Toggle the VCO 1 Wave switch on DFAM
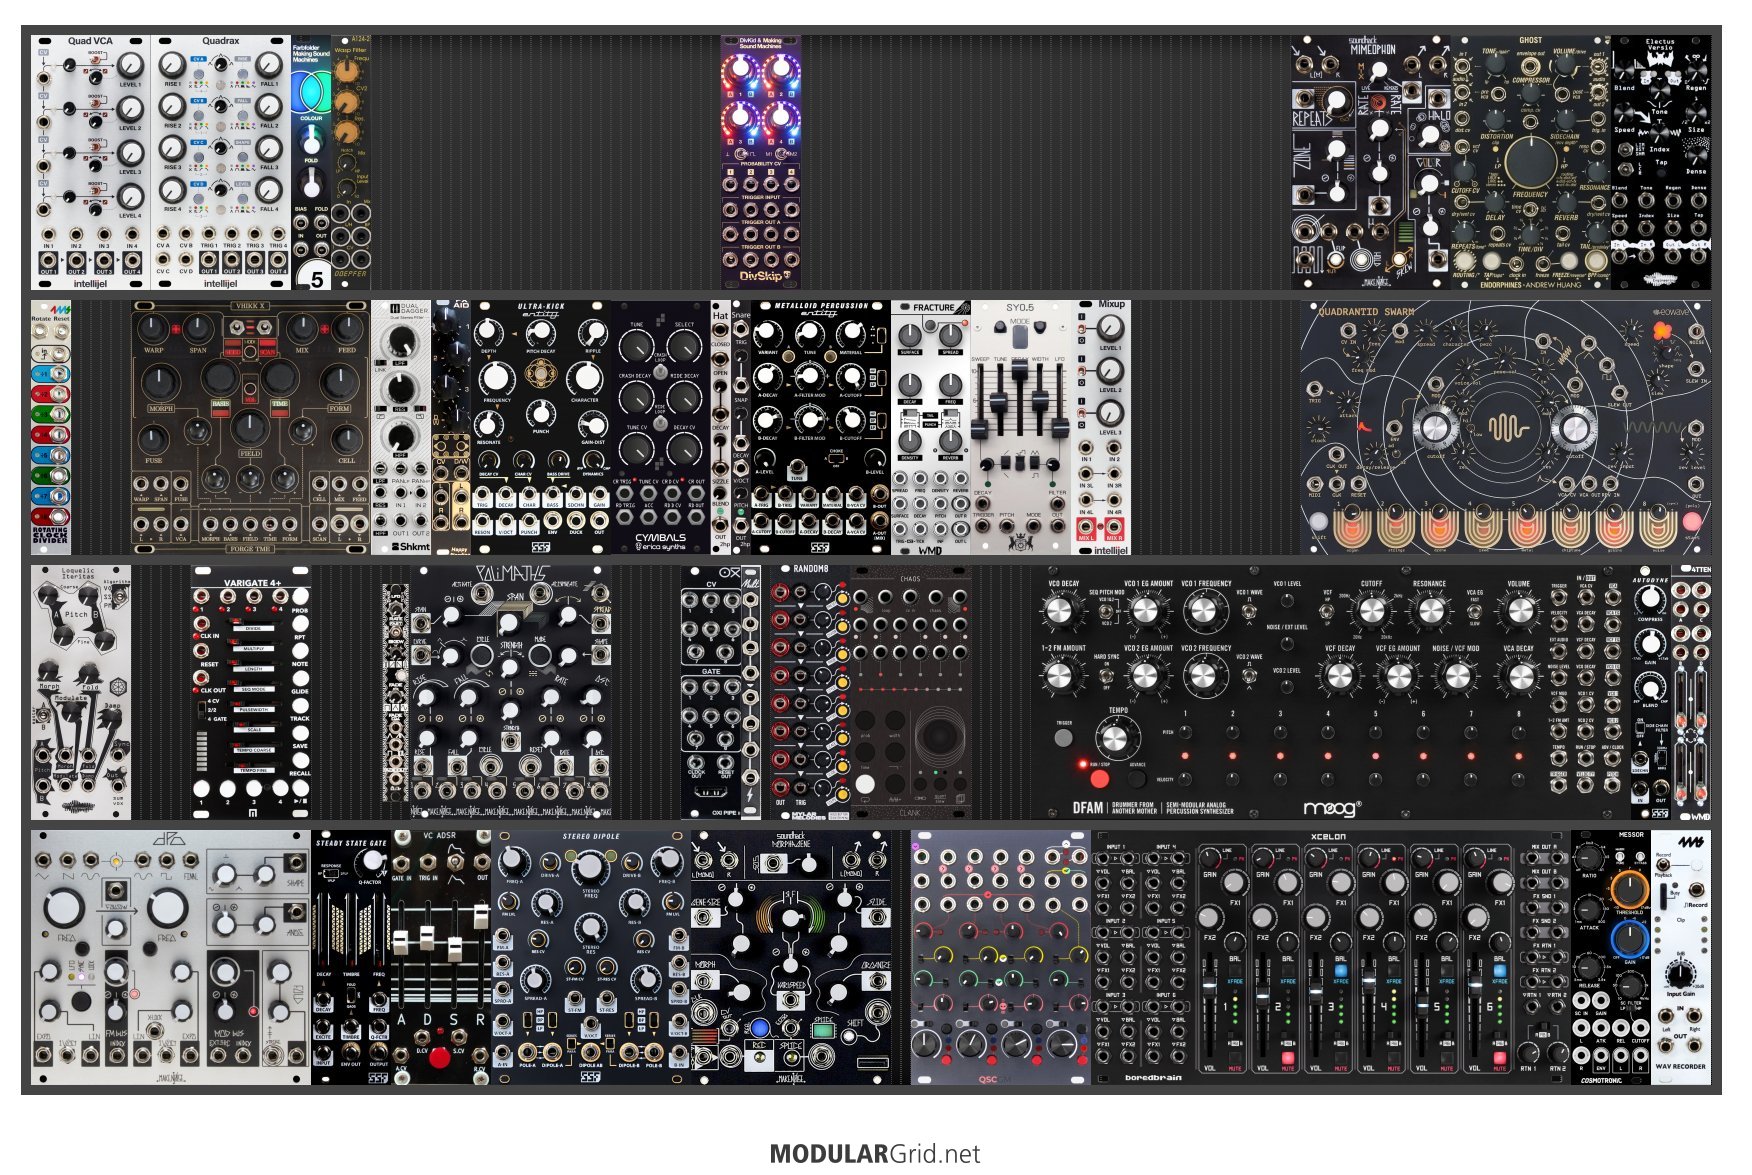 click(x=1249, y=611)
